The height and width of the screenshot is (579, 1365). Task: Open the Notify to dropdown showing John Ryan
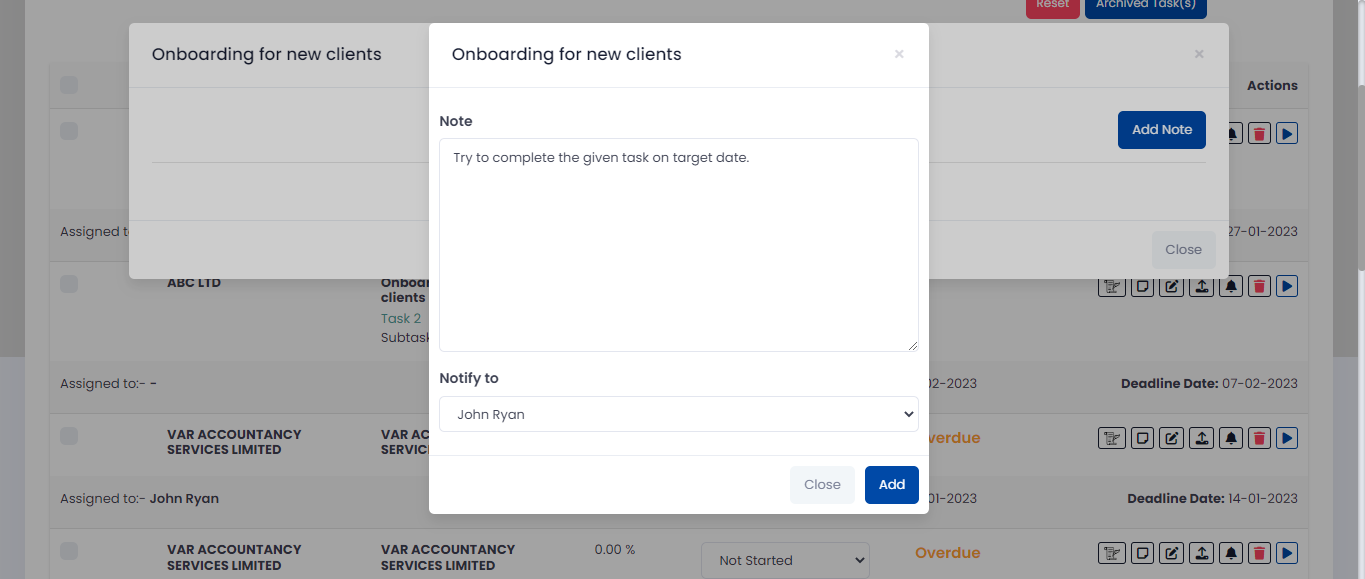pos(679,414)
